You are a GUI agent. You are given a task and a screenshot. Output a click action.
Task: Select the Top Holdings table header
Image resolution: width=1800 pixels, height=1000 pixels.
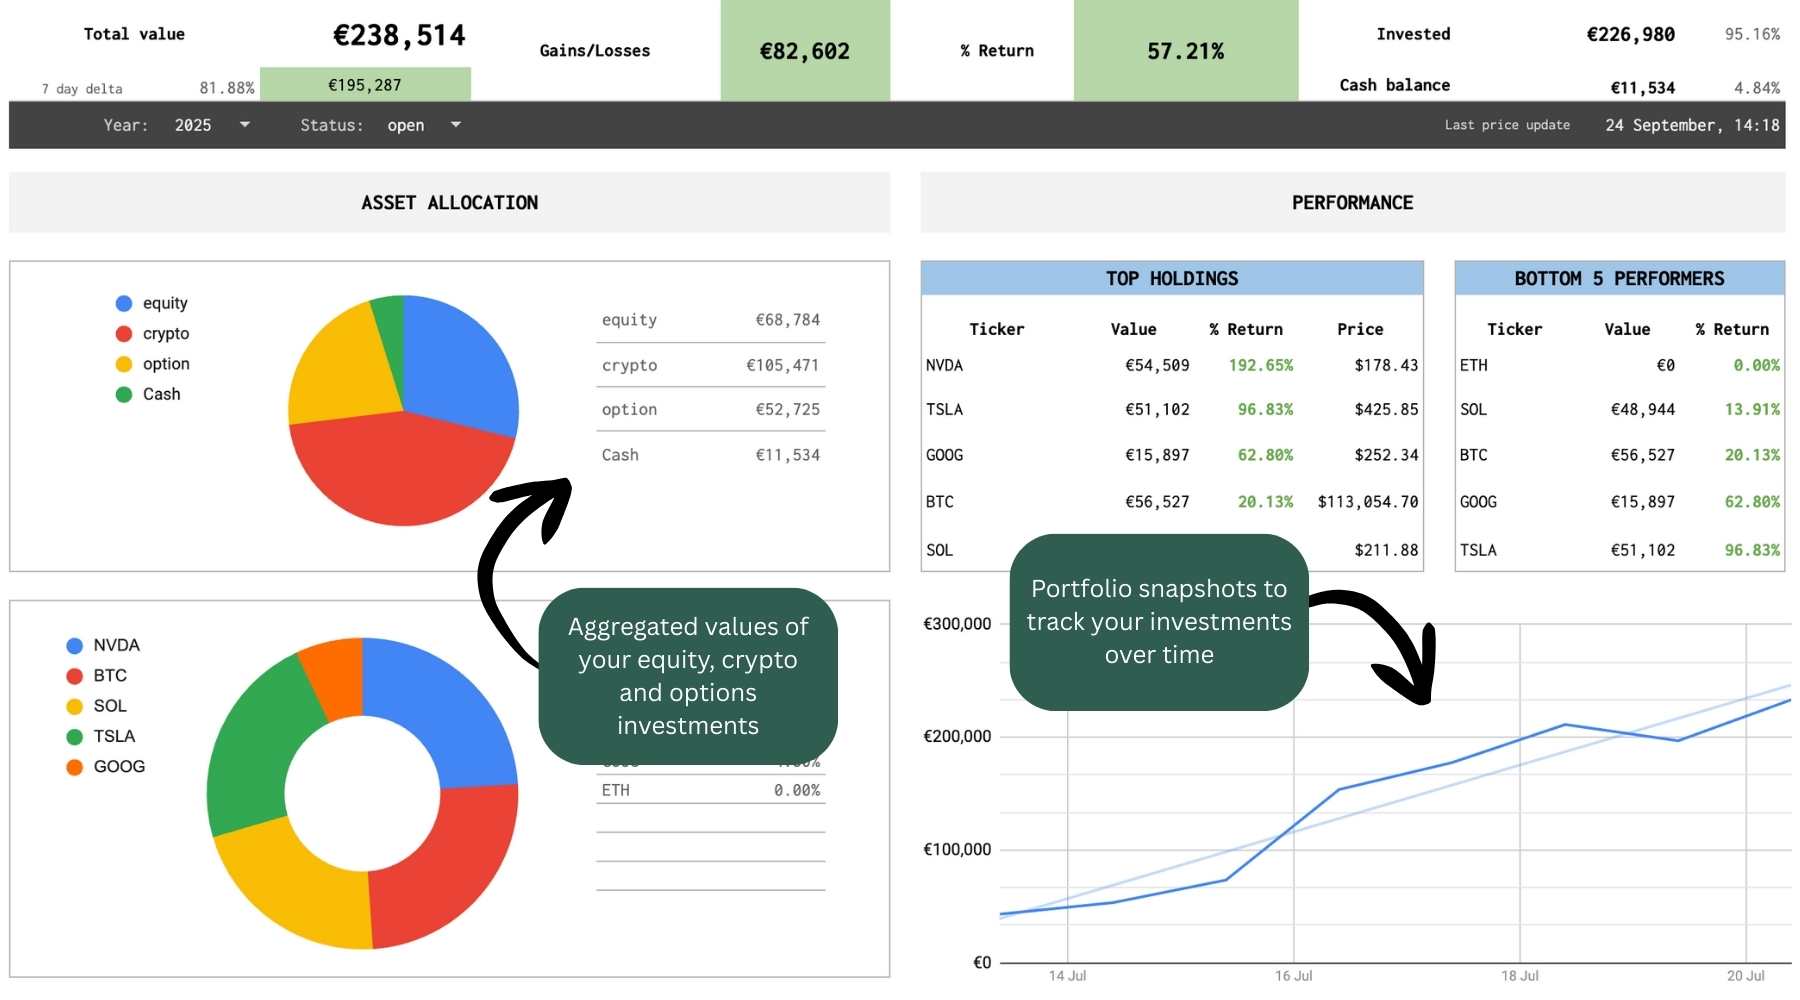coord(1171,279)
